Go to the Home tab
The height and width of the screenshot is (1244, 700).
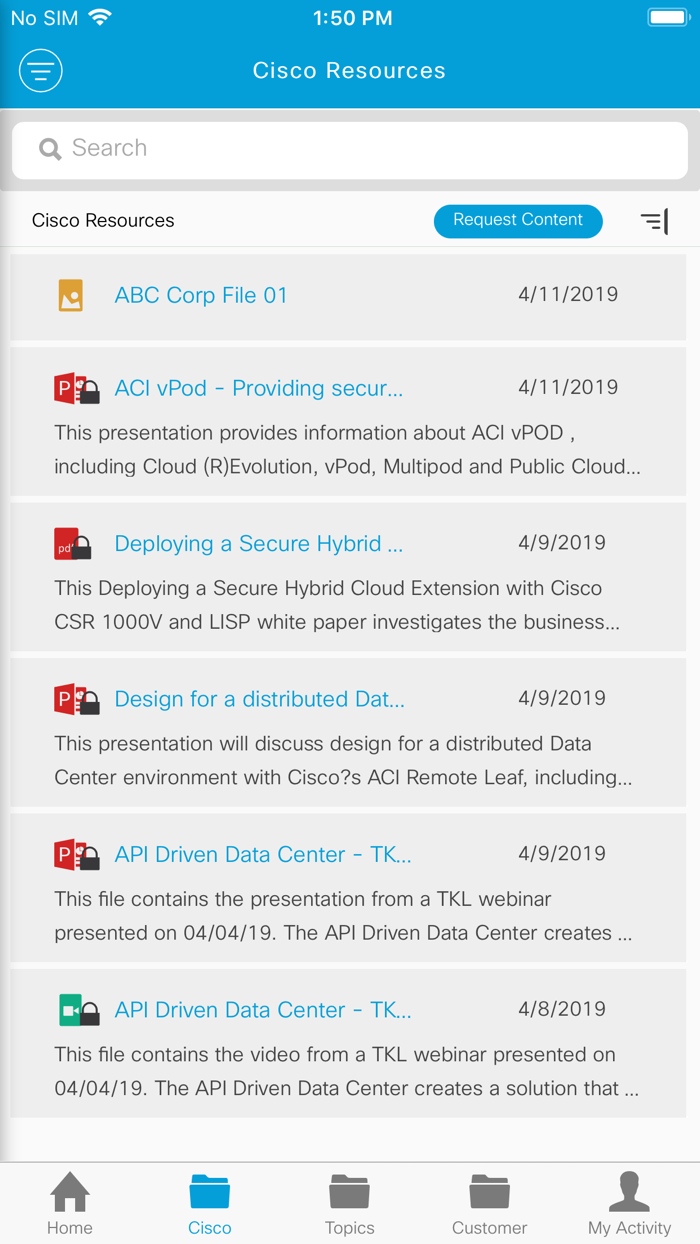pos(70,1205)
